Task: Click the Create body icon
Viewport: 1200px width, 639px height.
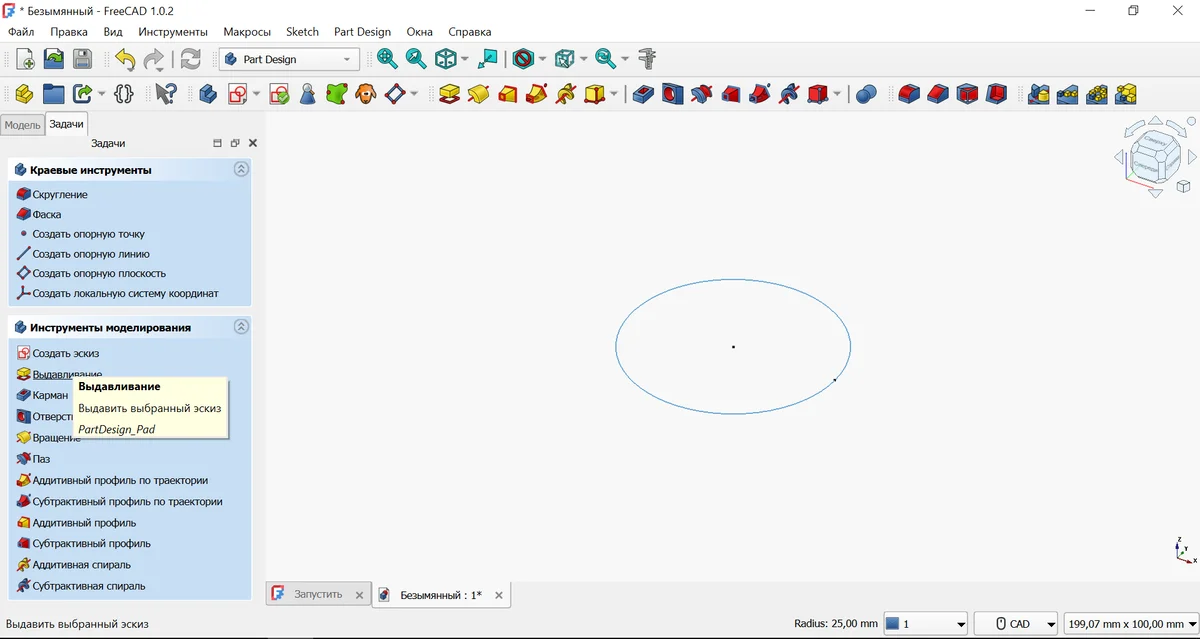Action: click(208, 94)
